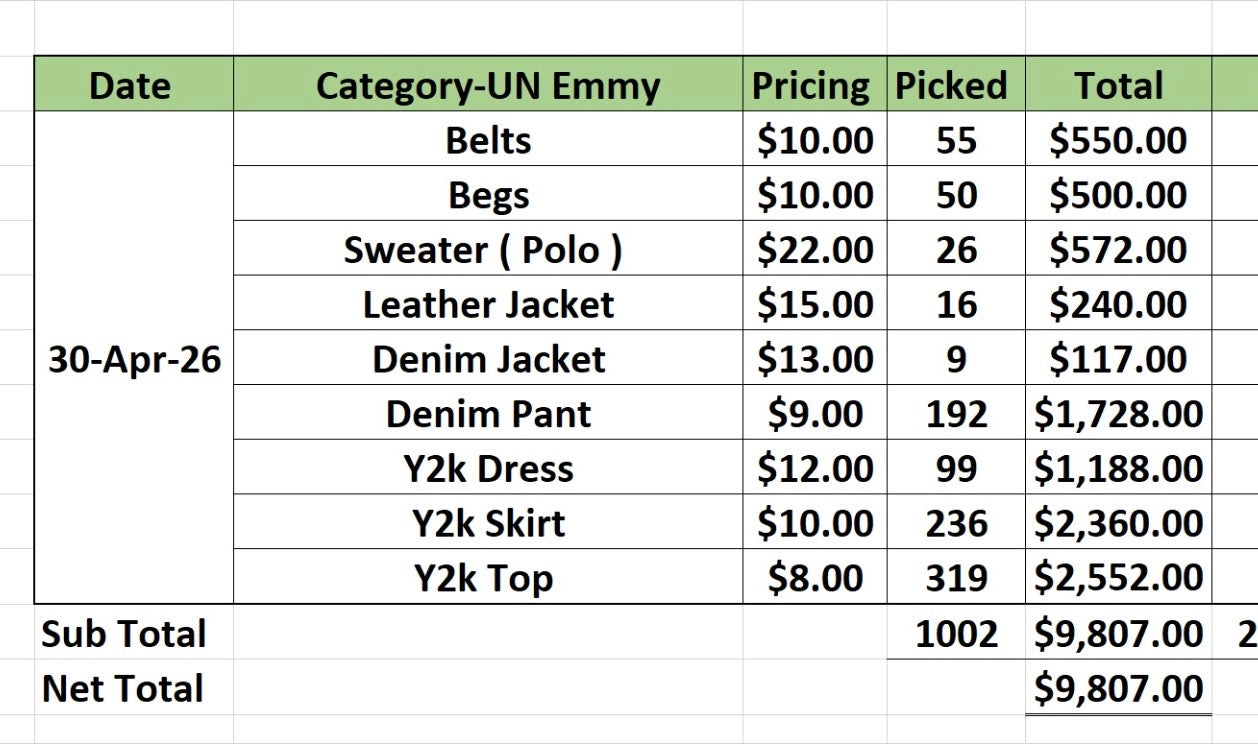This screenshot has height=744, width=1258.
Task: Click the Pricing column header cell
Action: click(x=815, y=84)
